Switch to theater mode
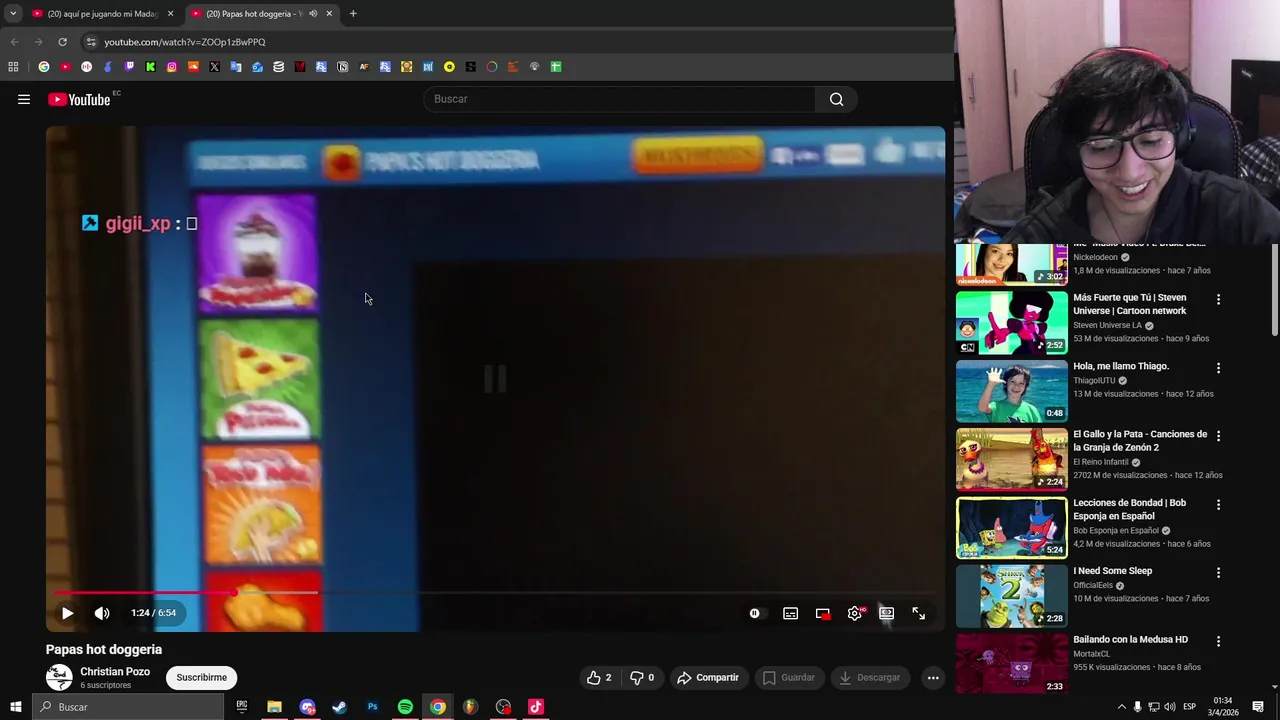Viewport: 1280px width, 720px height. [x=886, y=613]
